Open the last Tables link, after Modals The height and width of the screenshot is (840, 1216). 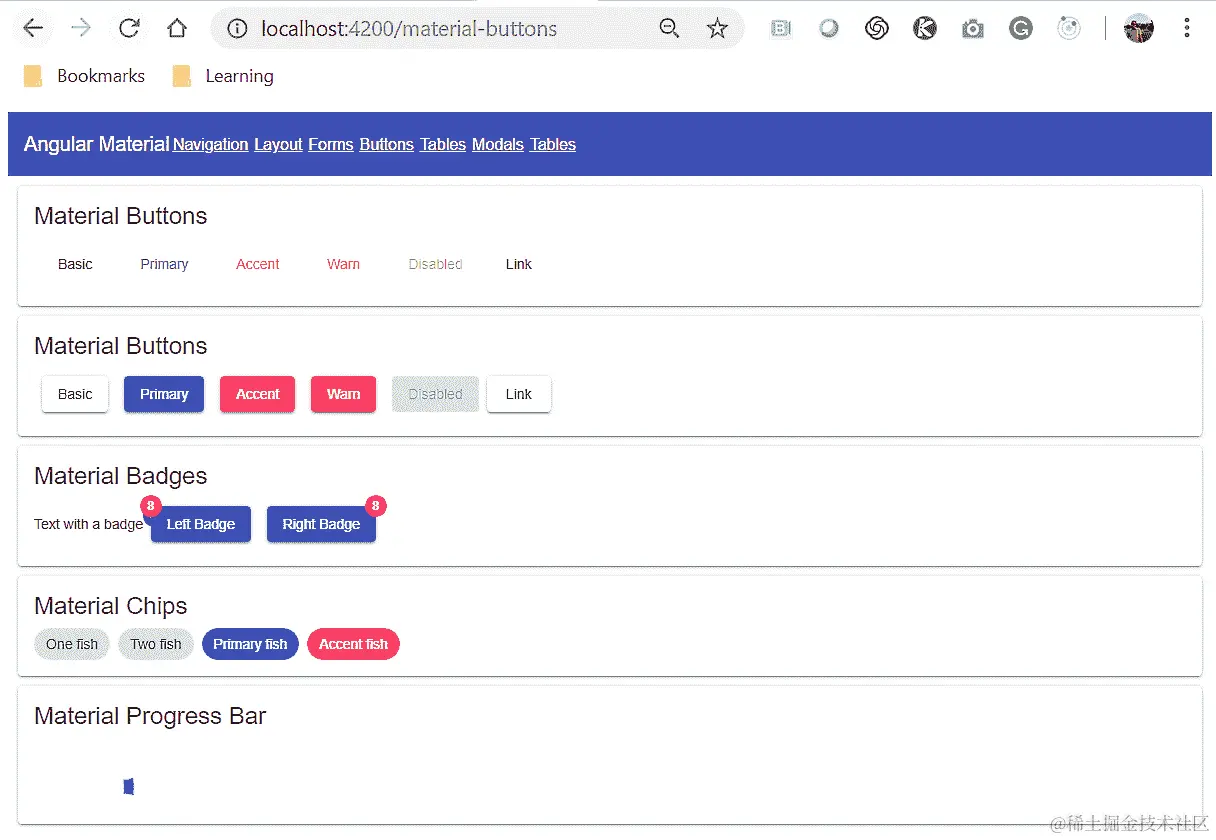553,145
